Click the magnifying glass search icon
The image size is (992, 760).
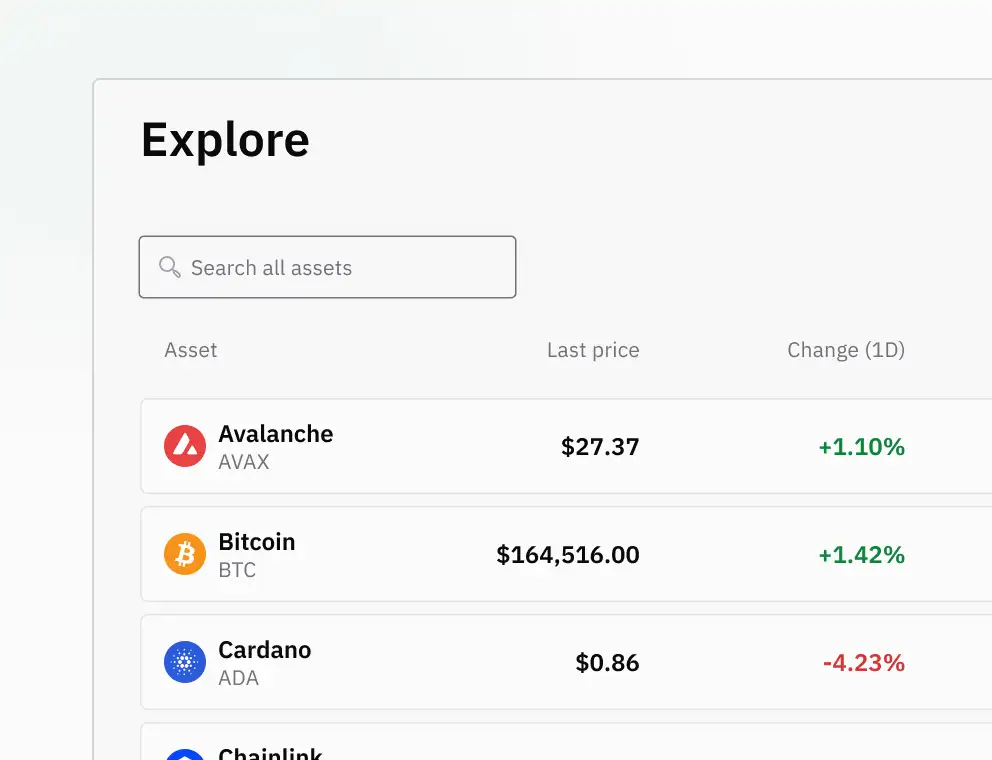(x=169, y=267)
